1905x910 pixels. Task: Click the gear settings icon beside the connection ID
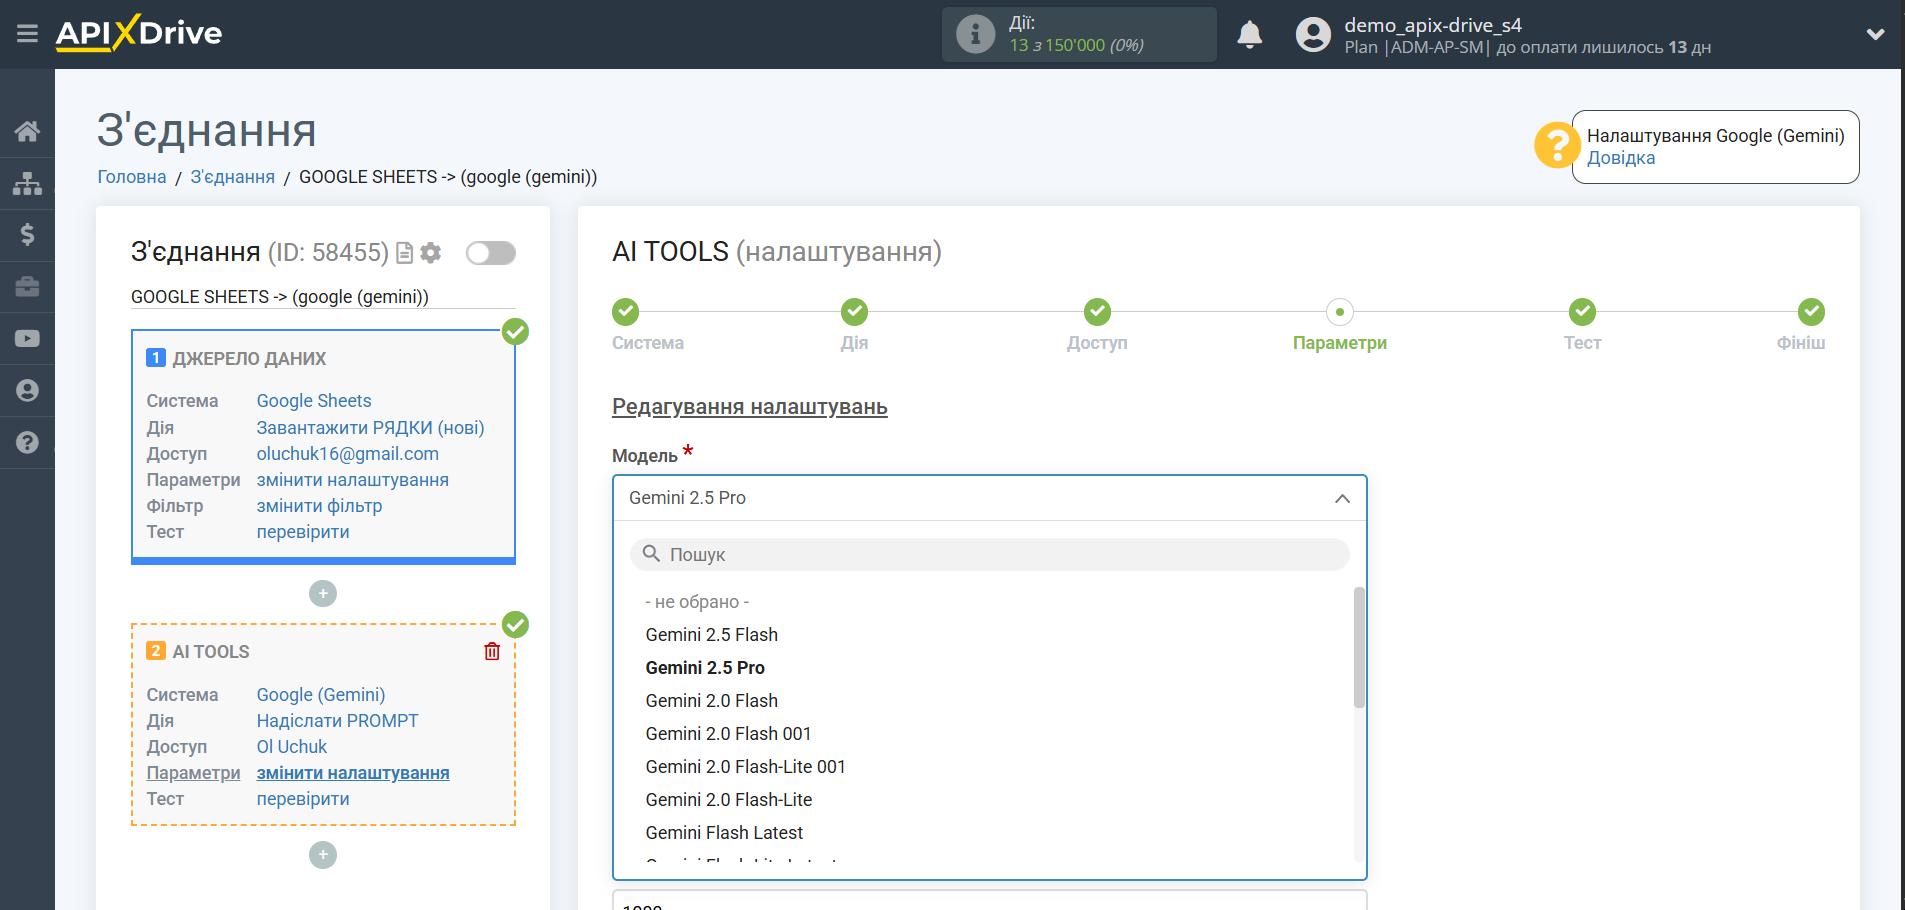(x=431, y=253)
